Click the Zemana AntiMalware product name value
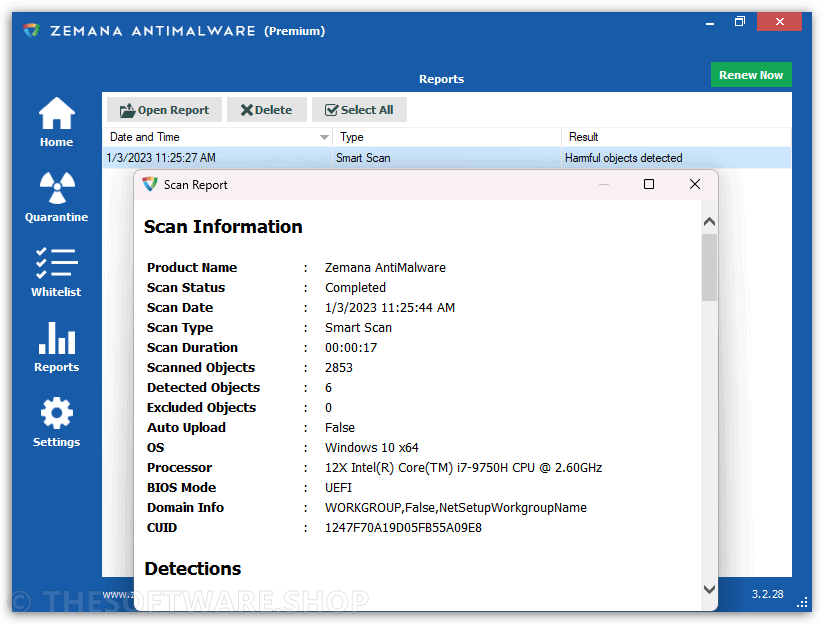The image size is (824, 624). click(385, 268)
